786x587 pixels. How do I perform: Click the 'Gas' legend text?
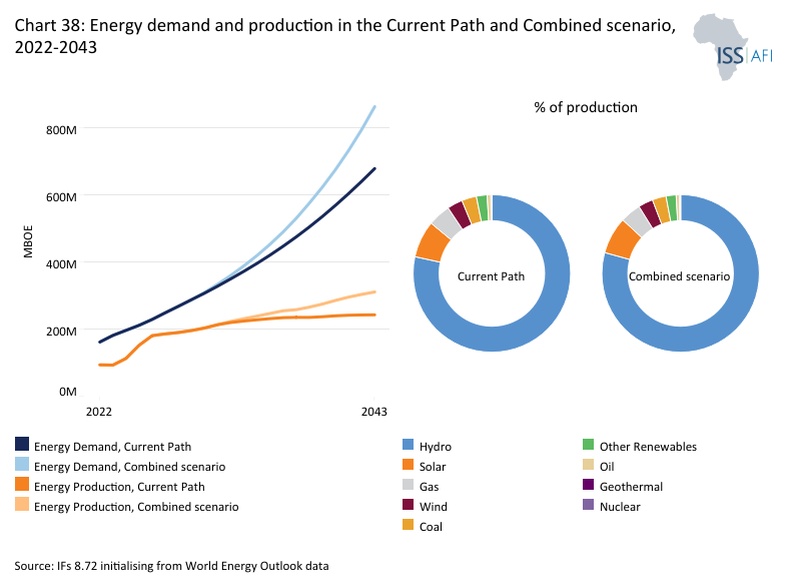(x=429, y=487)
